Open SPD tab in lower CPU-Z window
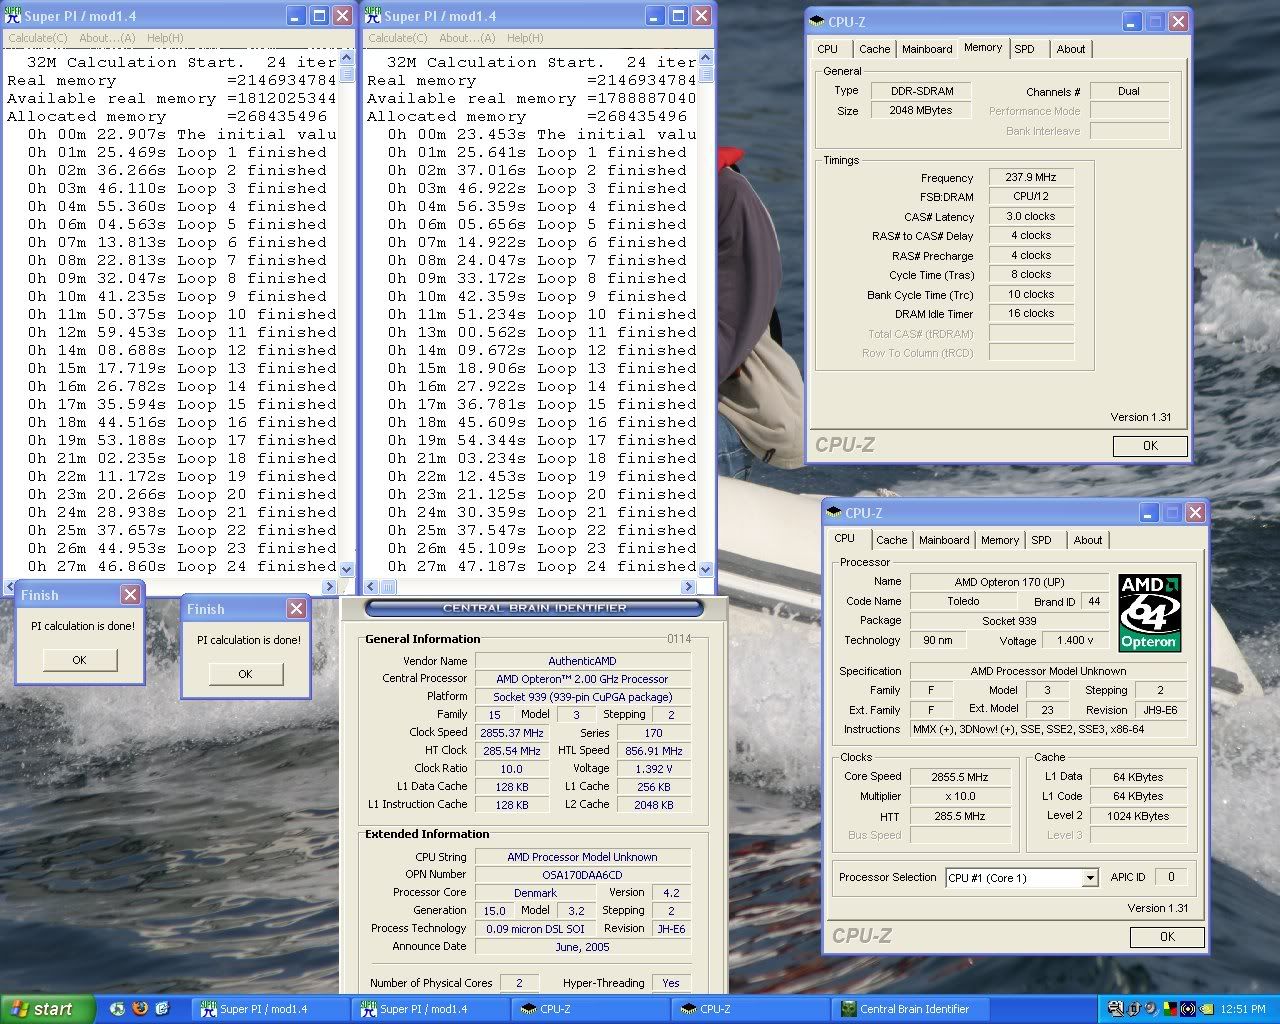This screenshot has height=1024, width=1280. [1042, 540]
